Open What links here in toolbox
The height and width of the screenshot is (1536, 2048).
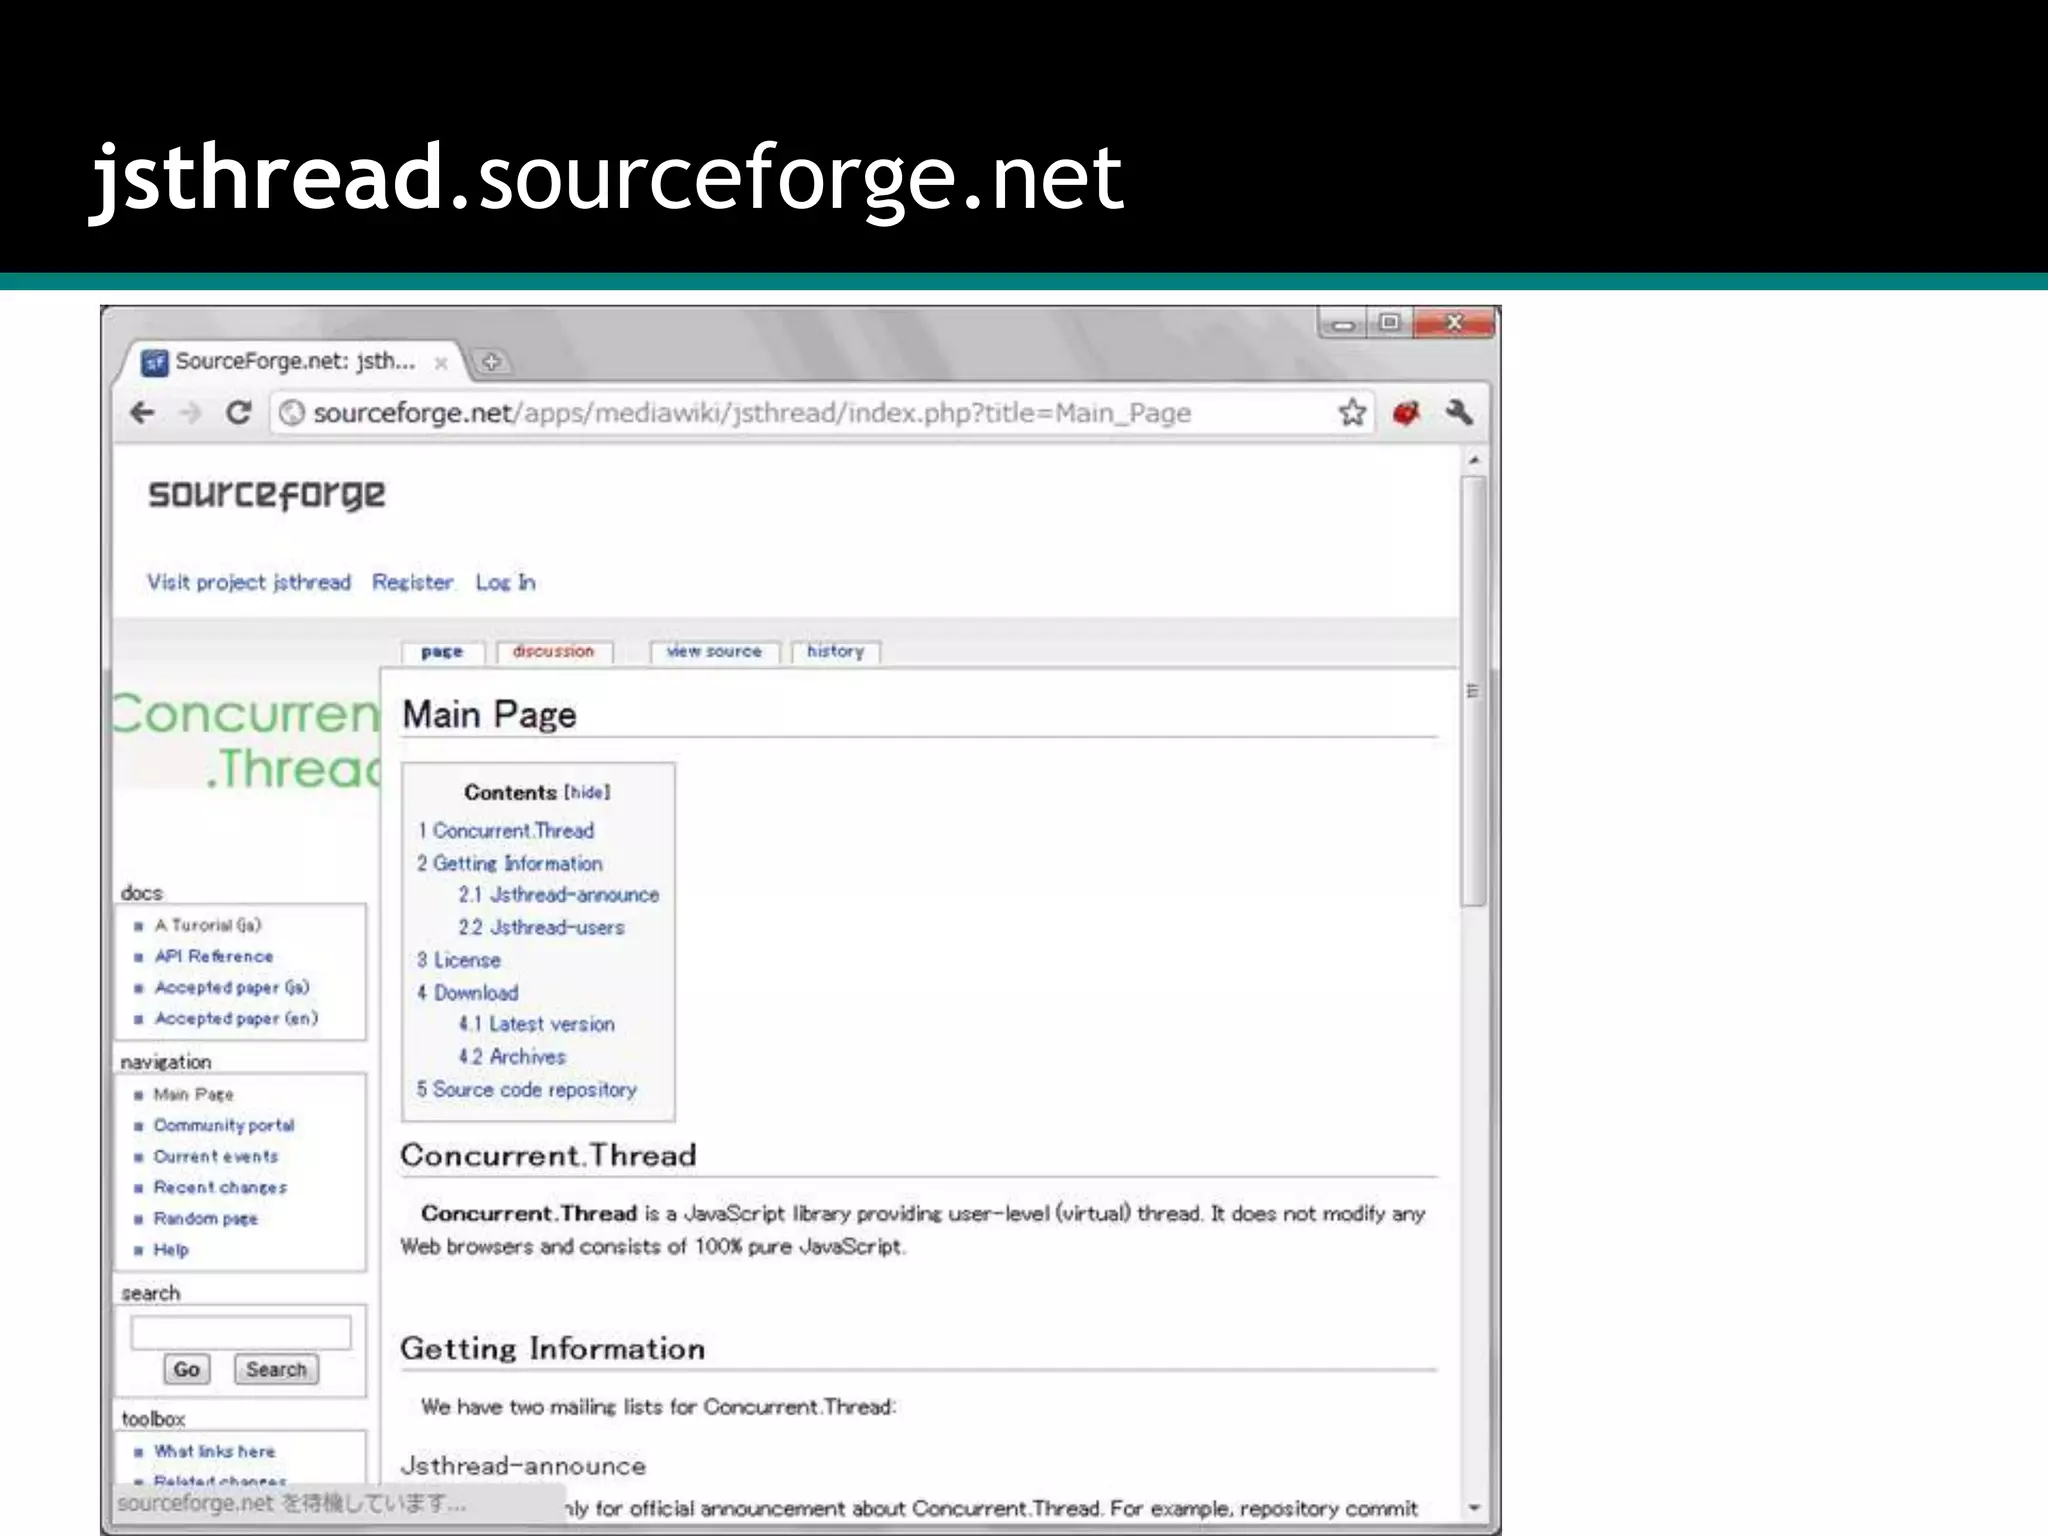(215, 1450)
